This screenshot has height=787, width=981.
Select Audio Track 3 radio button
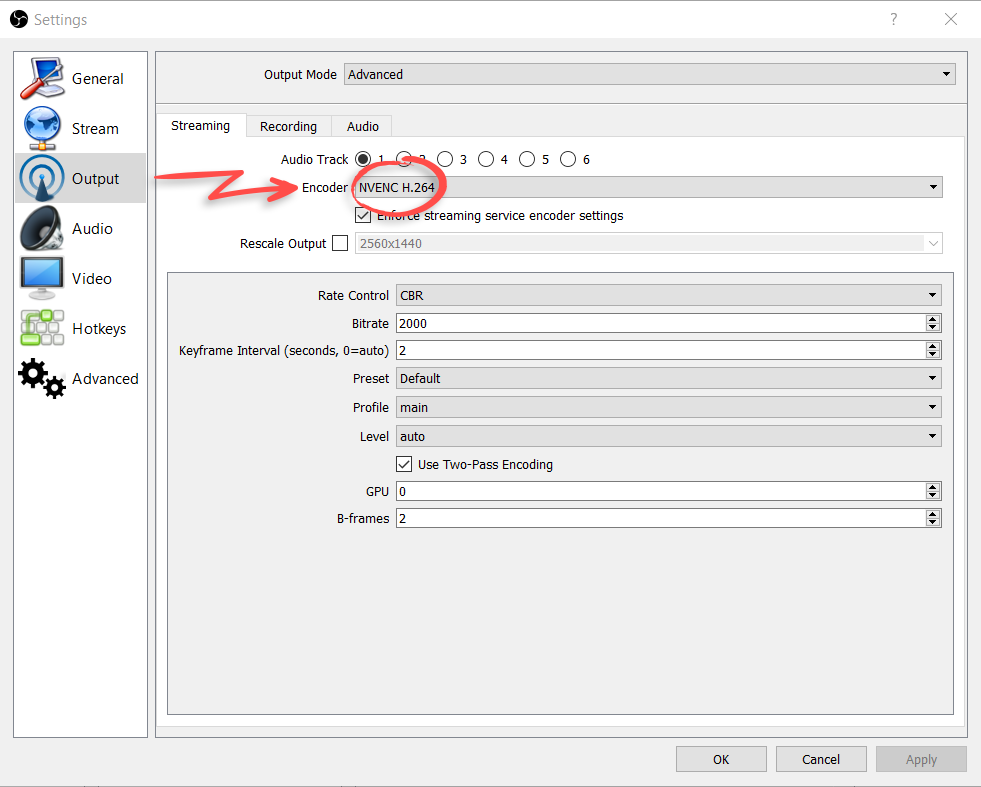[x=446, y=159]
